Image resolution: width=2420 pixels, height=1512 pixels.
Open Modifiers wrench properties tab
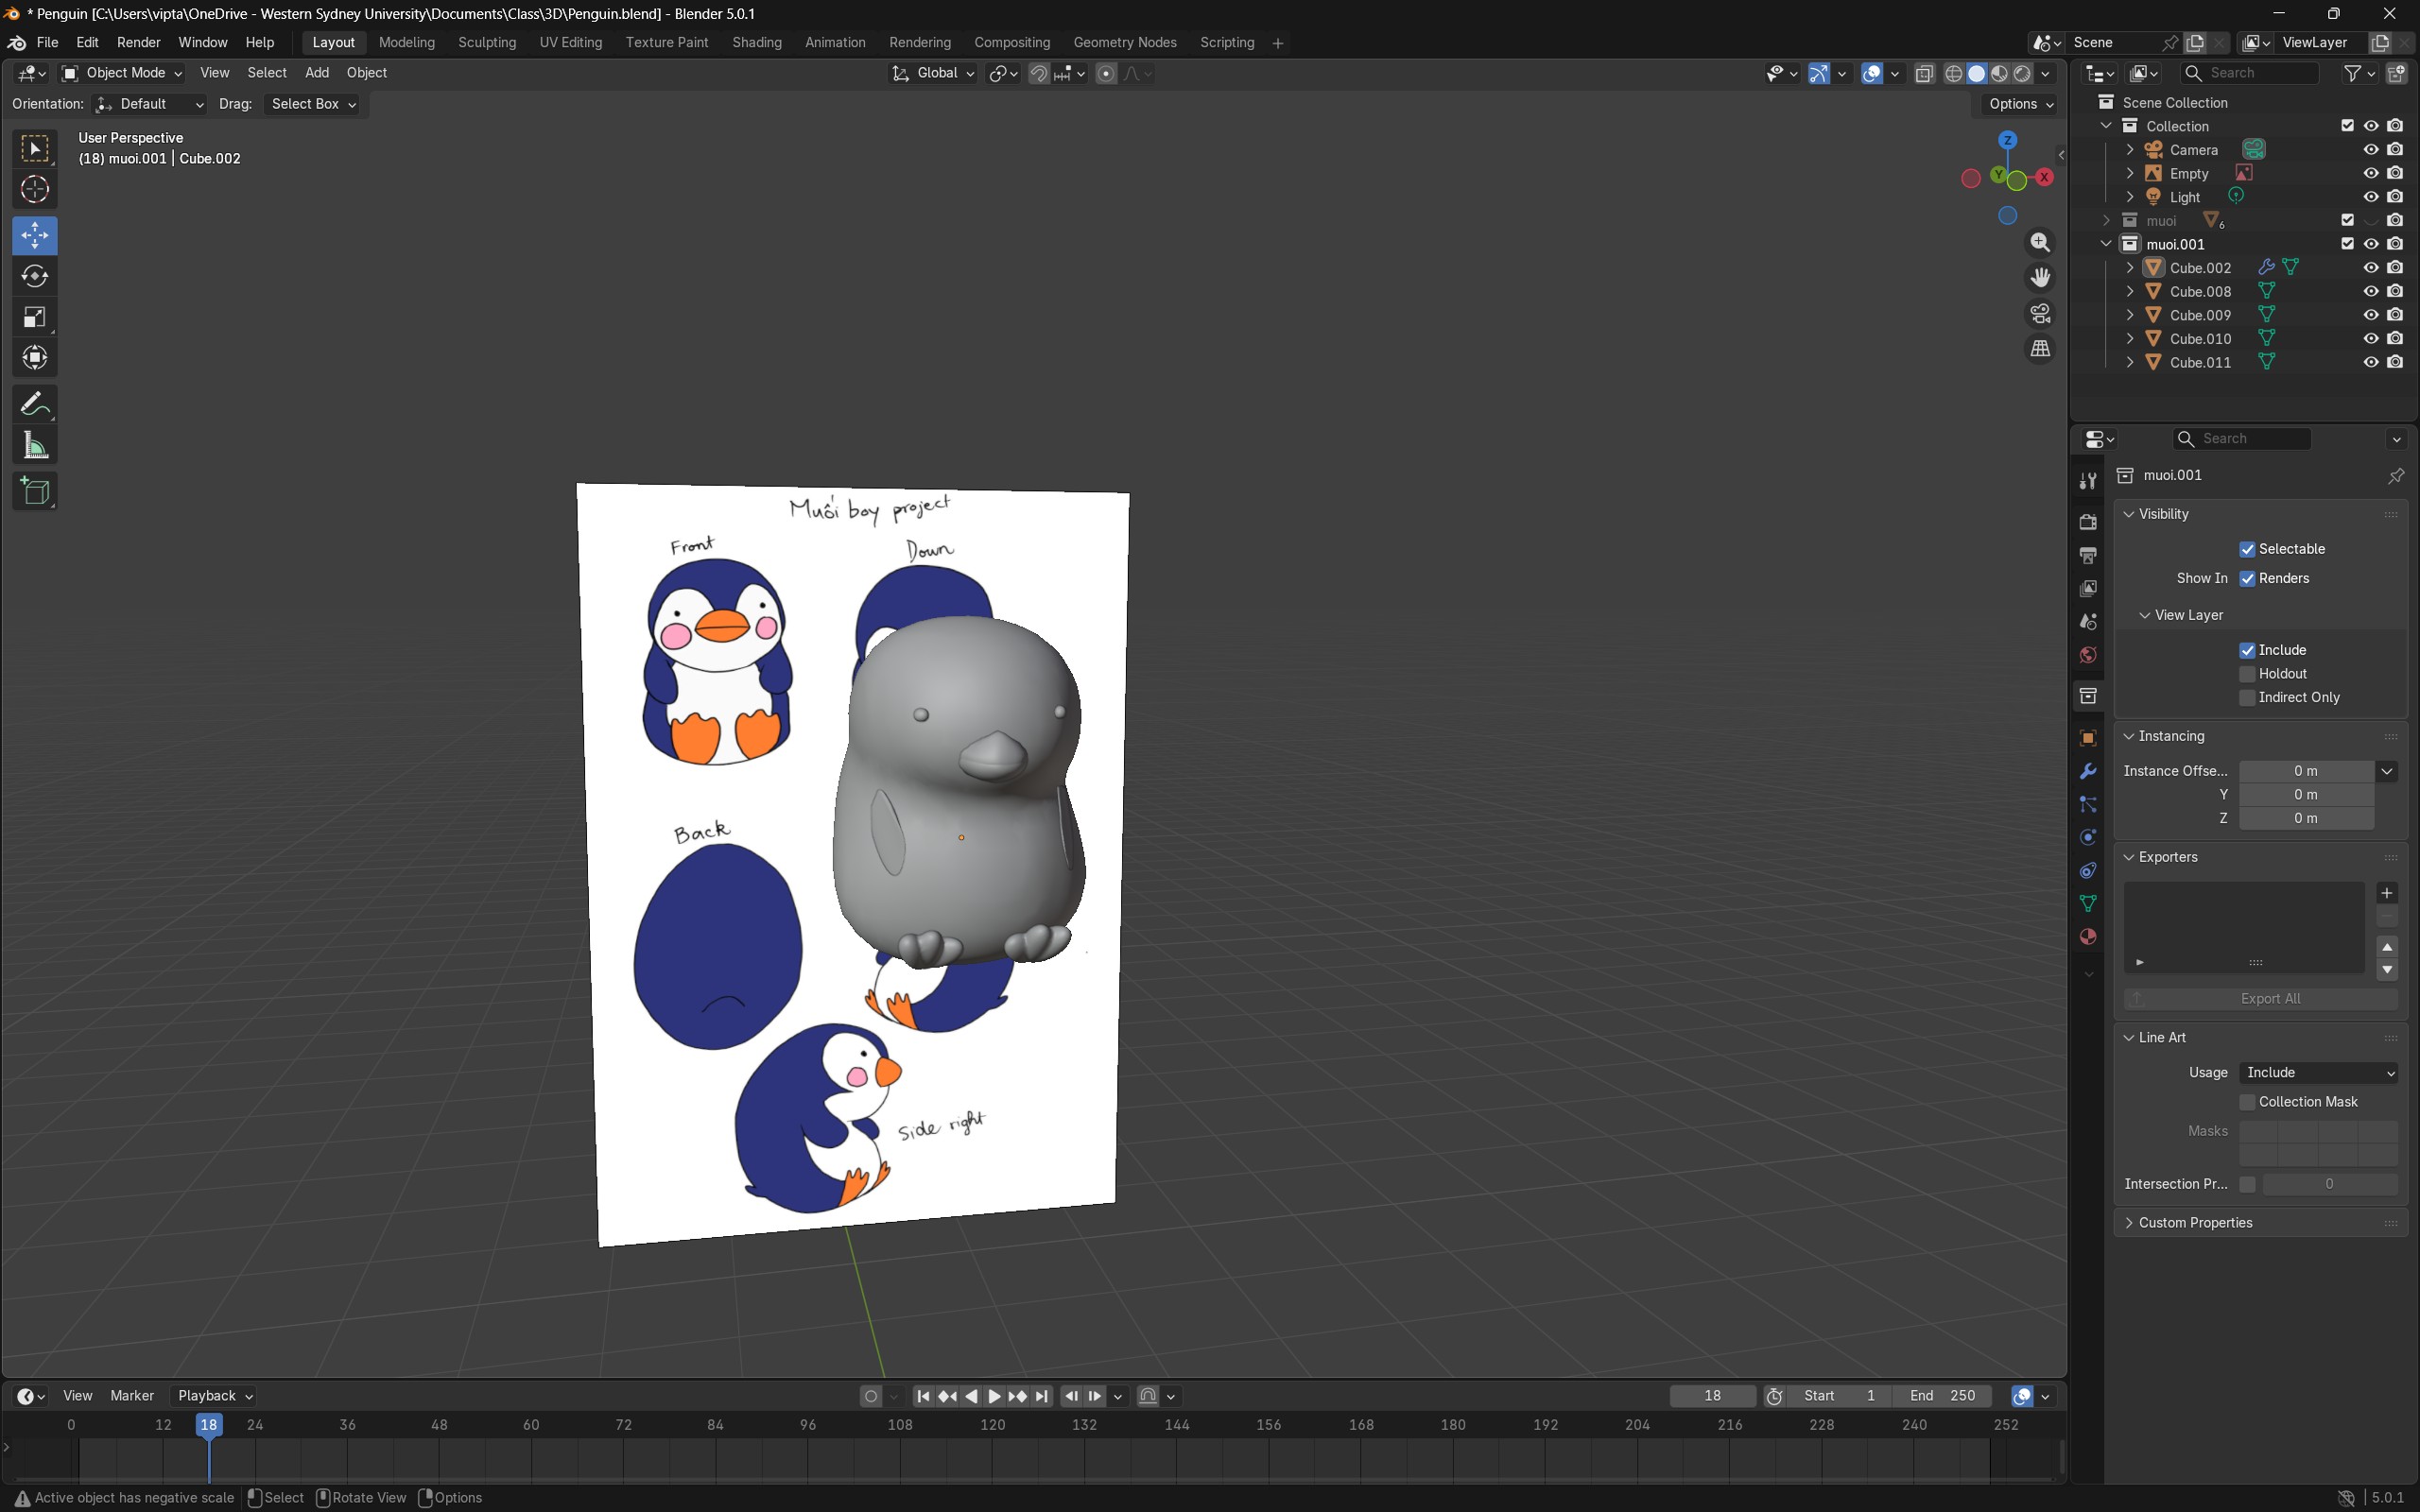coord(2088,771)
